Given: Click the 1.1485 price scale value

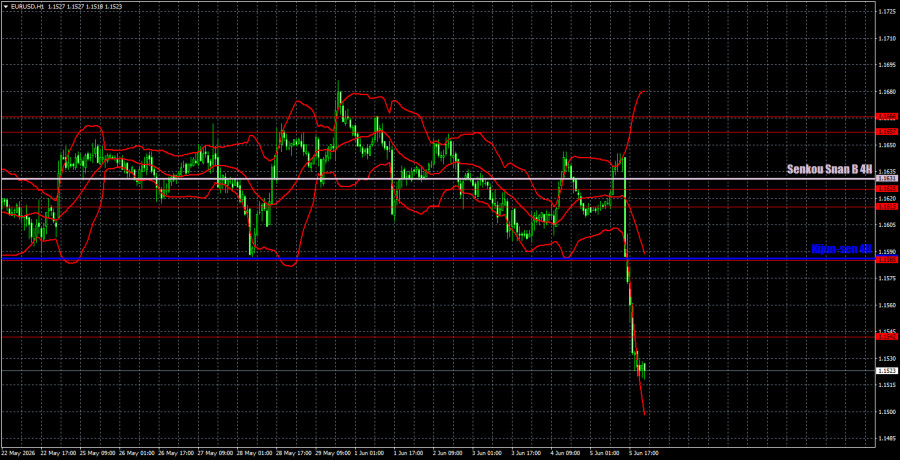Looking at the screenshot, I should (x=885, y=439).
